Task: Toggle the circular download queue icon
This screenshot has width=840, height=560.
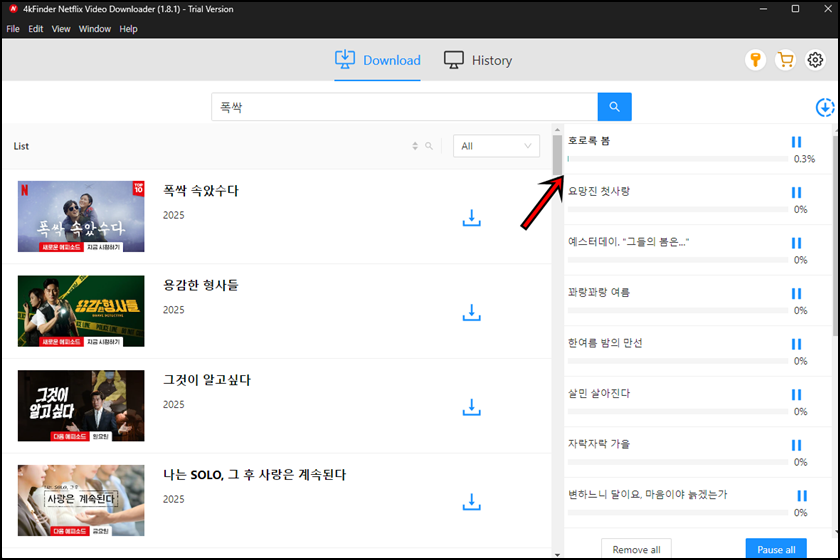Action: pos(825,107)
